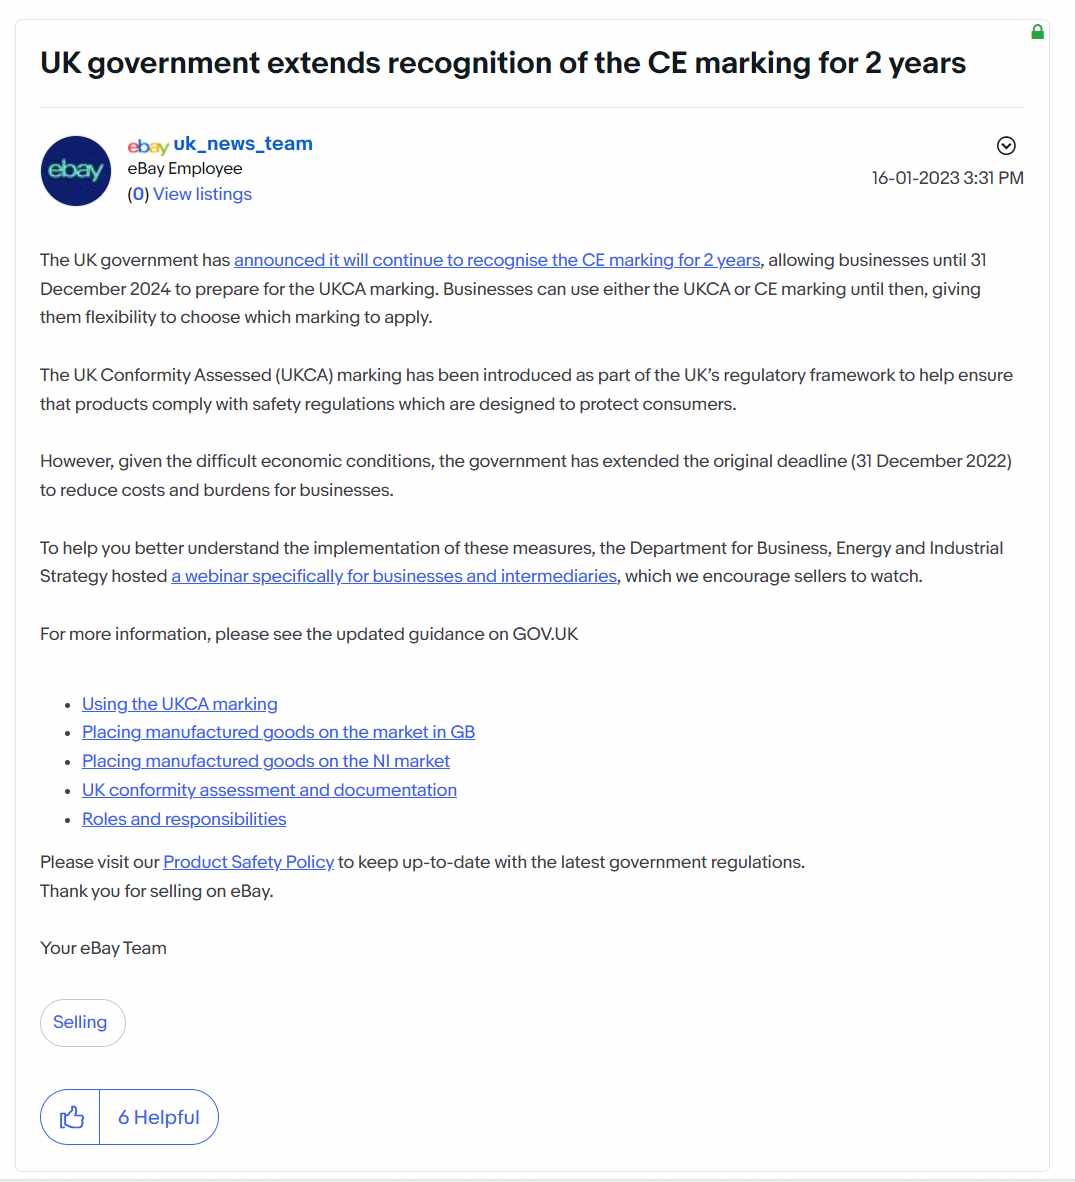Open the CE marking announcement link

497,260
